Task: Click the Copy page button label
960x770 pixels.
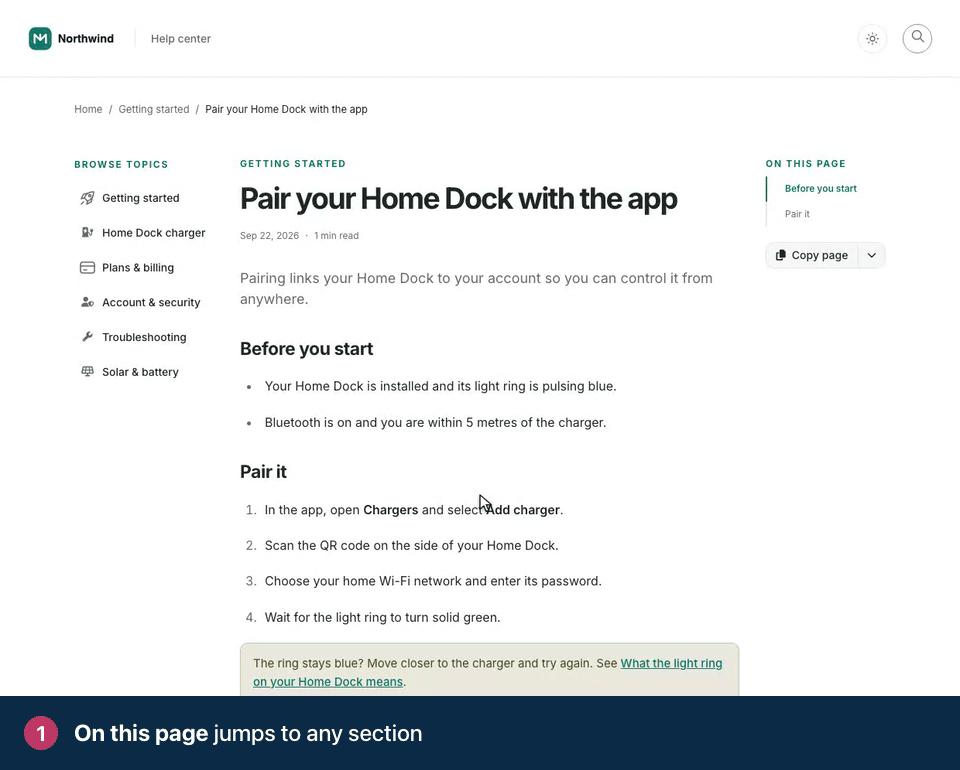Action: click(819, 255)
